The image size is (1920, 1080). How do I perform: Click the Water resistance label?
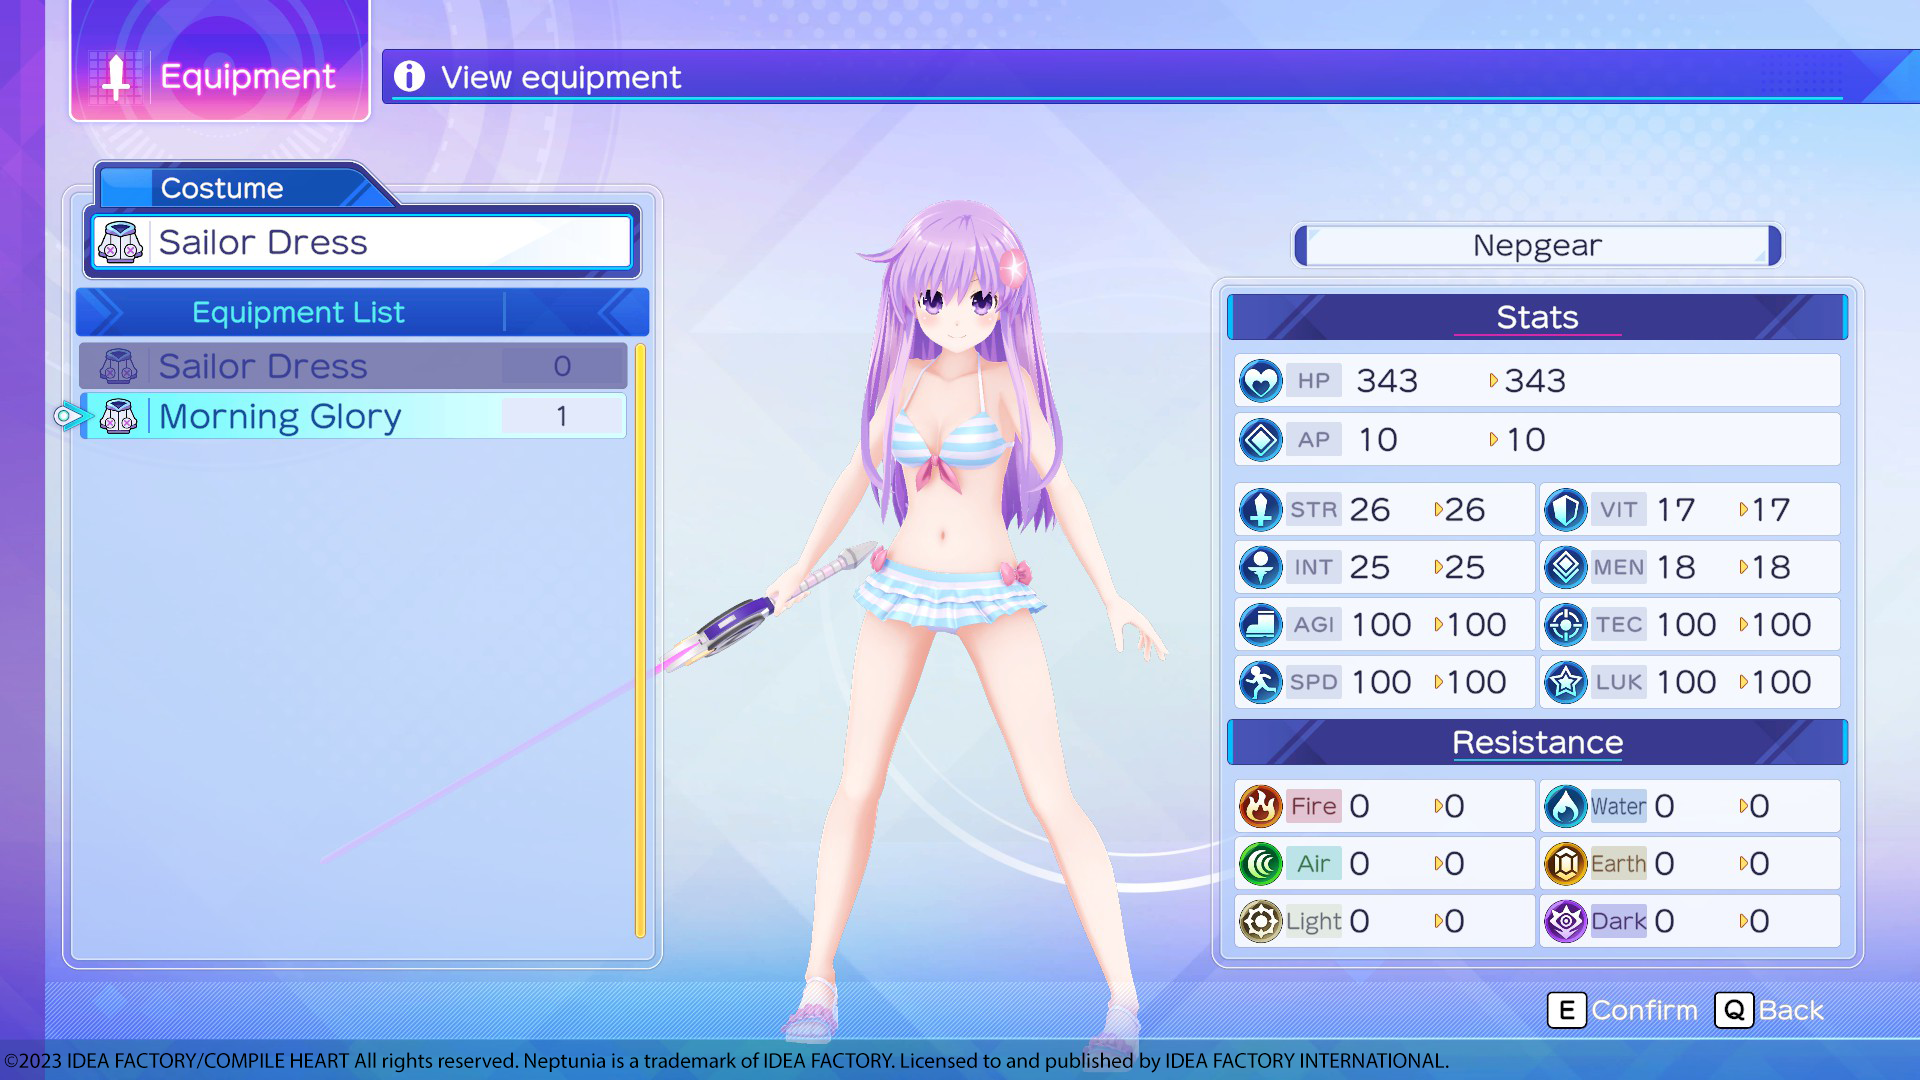[x=1618, y=806]
